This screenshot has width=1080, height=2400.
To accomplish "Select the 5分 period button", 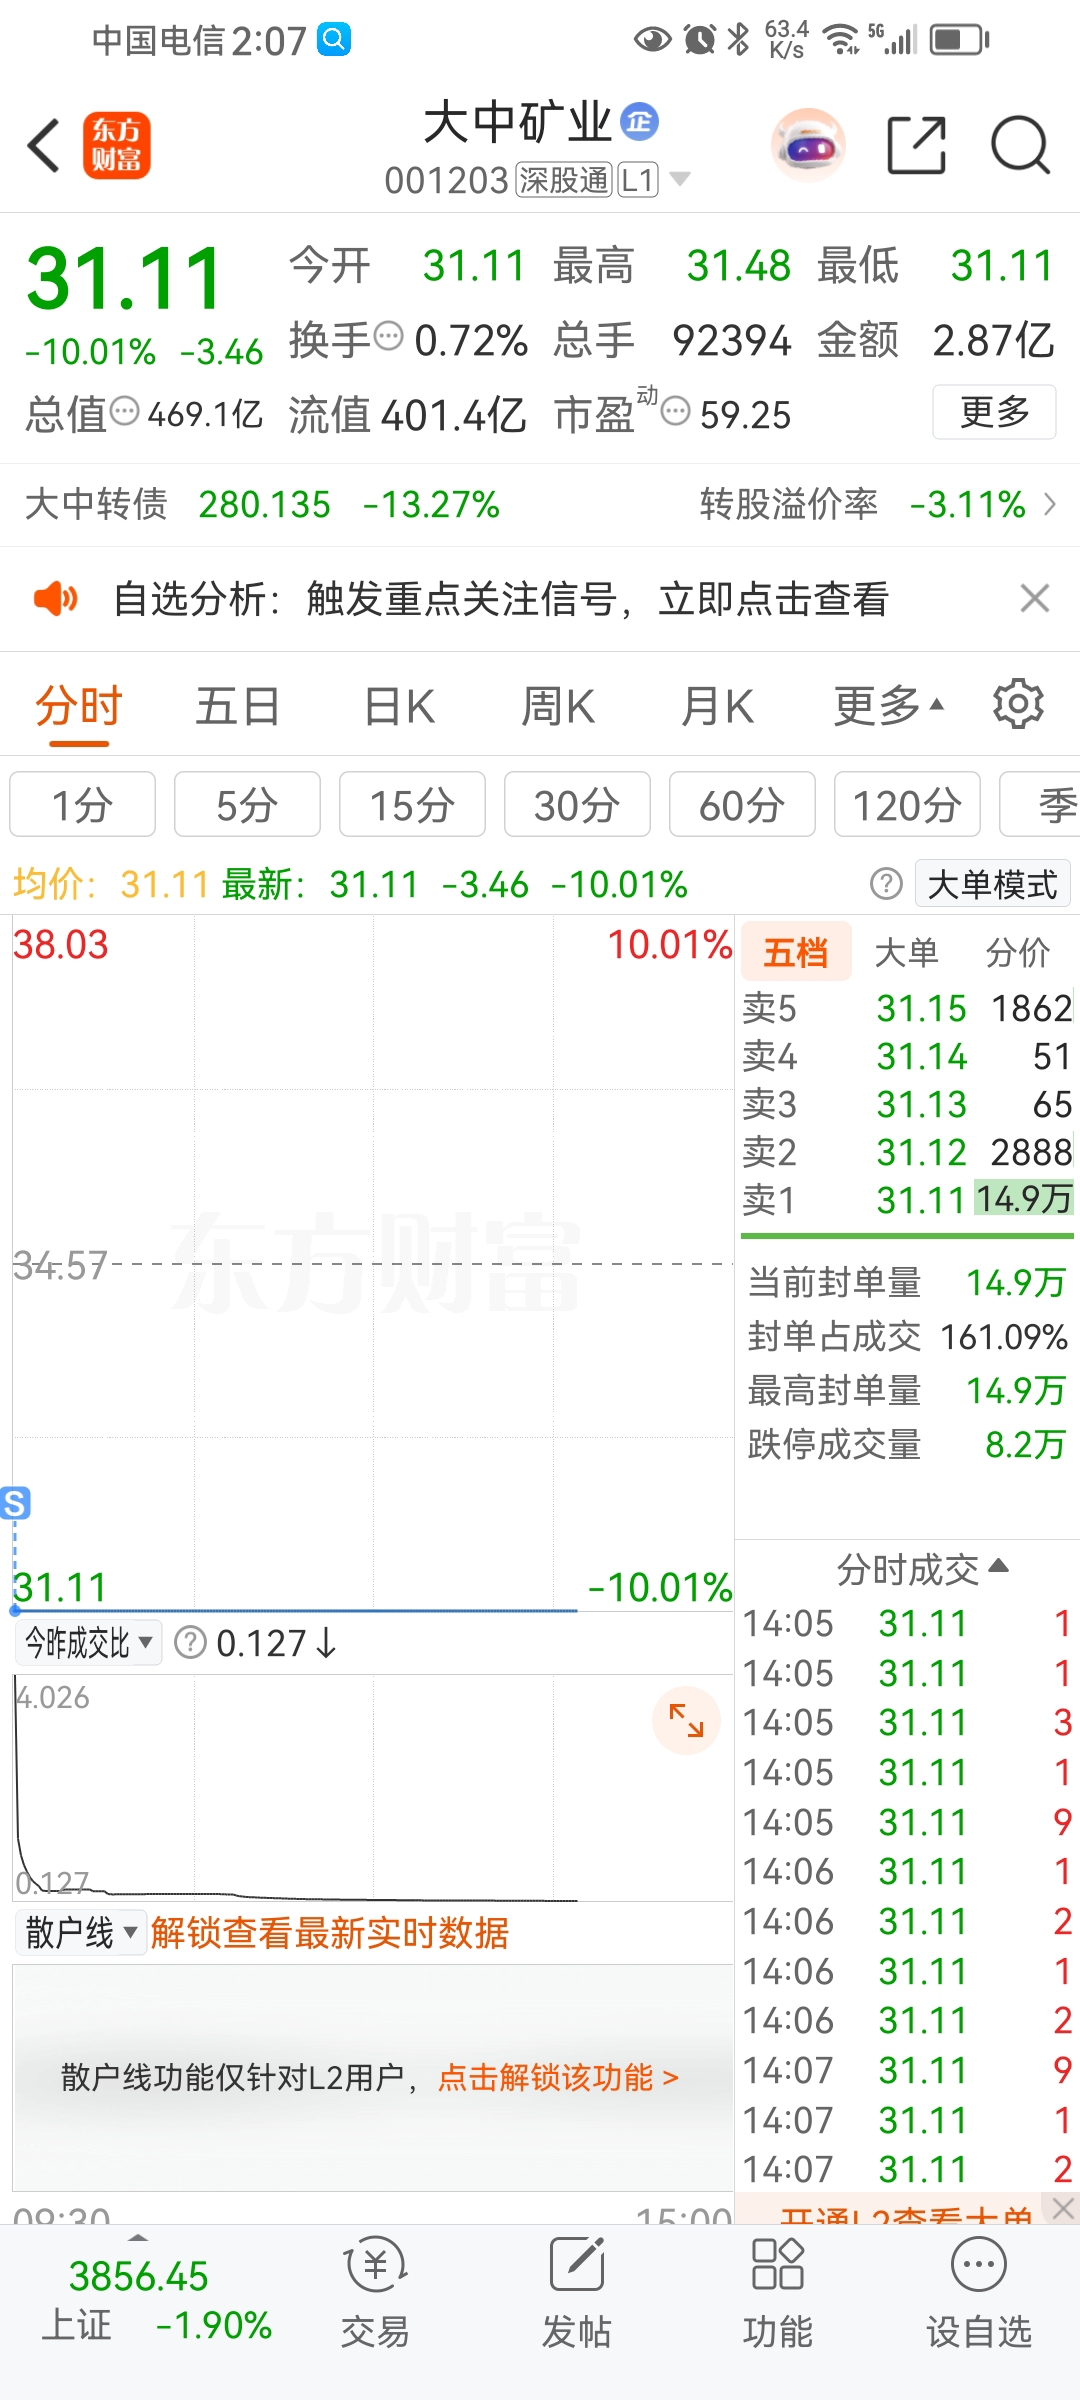I will click(247, 804).
